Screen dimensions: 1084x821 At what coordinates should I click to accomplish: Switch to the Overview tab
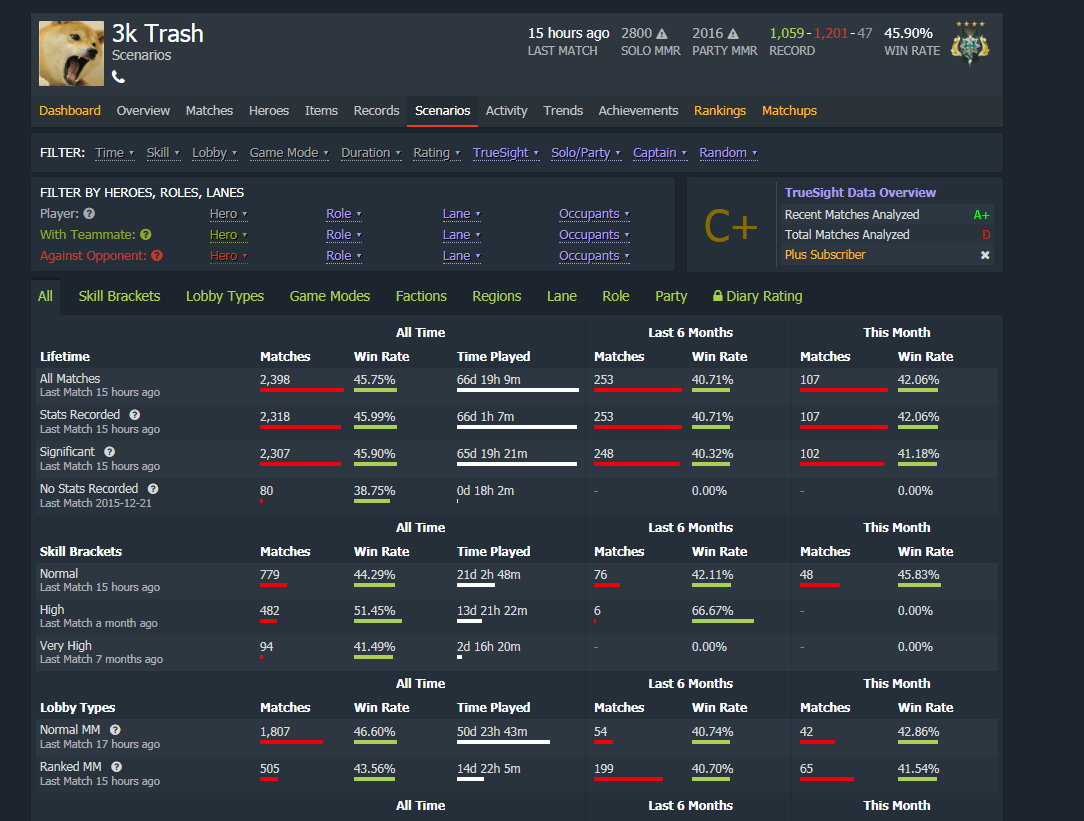tap(143, 111)
